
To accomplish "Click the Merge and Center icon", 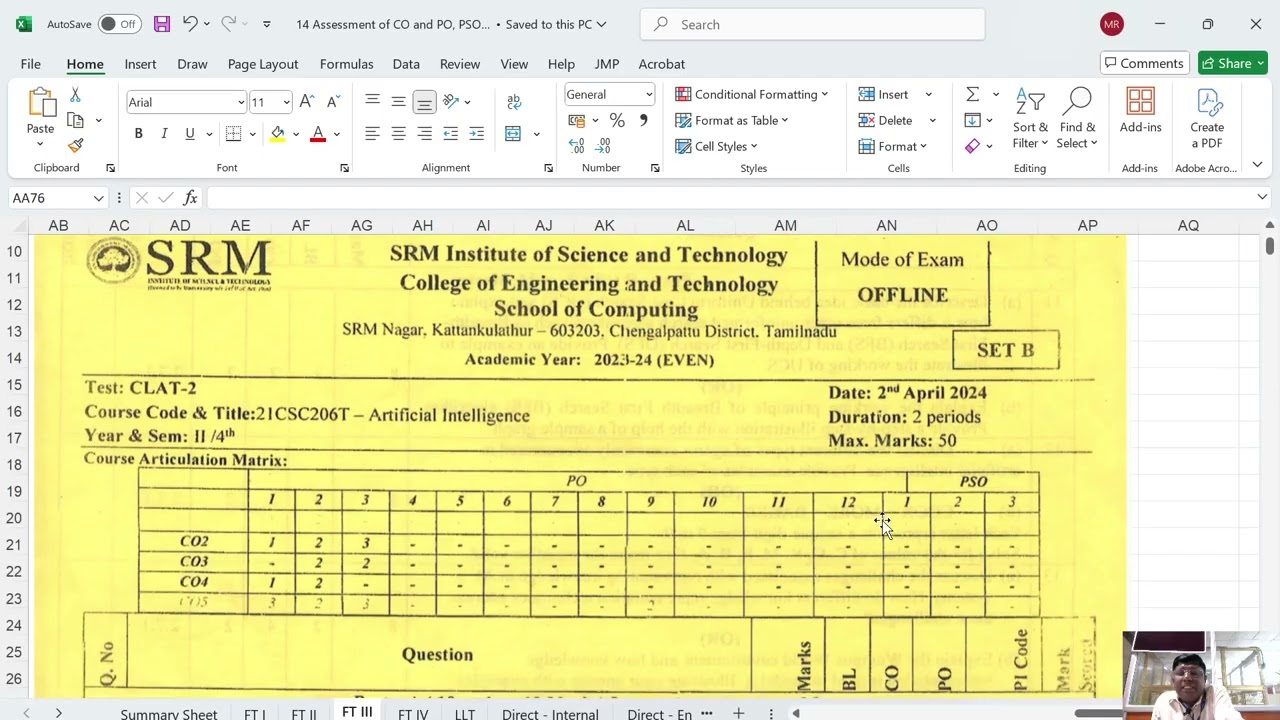I will (513, 134).
